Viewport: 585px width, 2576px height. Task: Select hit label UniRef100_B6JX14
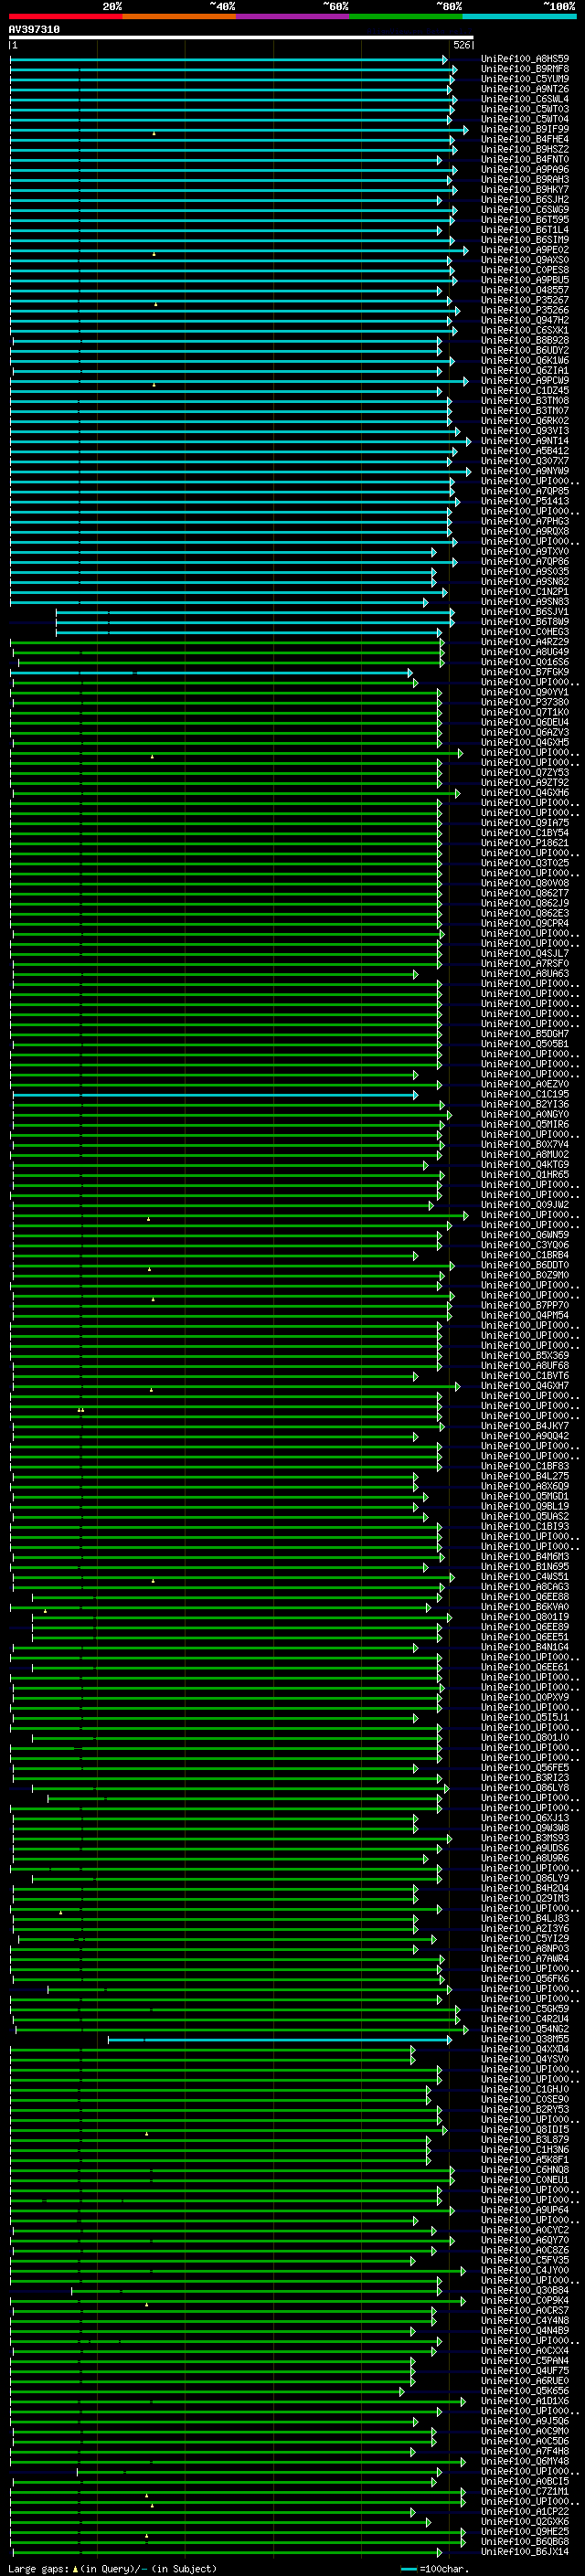point(525,2552)
